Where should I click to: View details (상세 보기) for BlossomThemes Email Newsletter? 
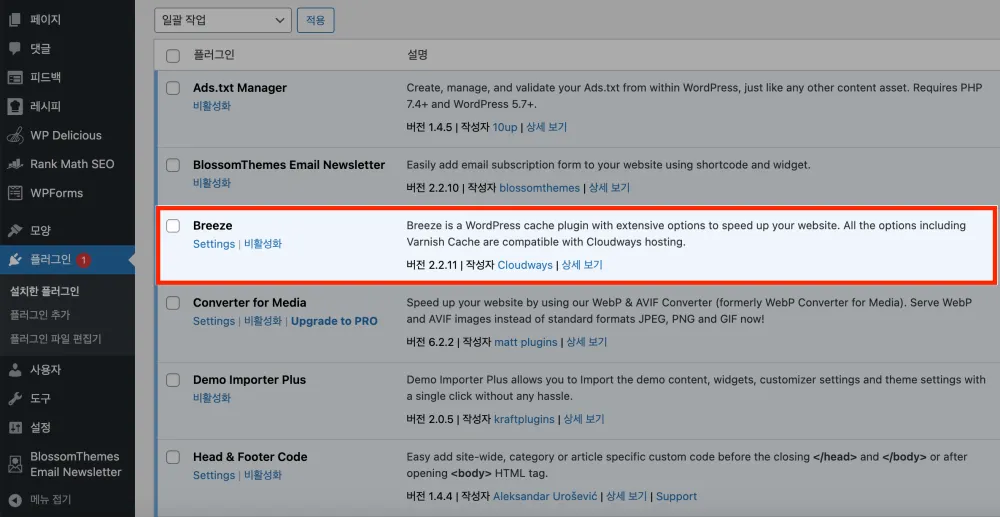(609, 188)
